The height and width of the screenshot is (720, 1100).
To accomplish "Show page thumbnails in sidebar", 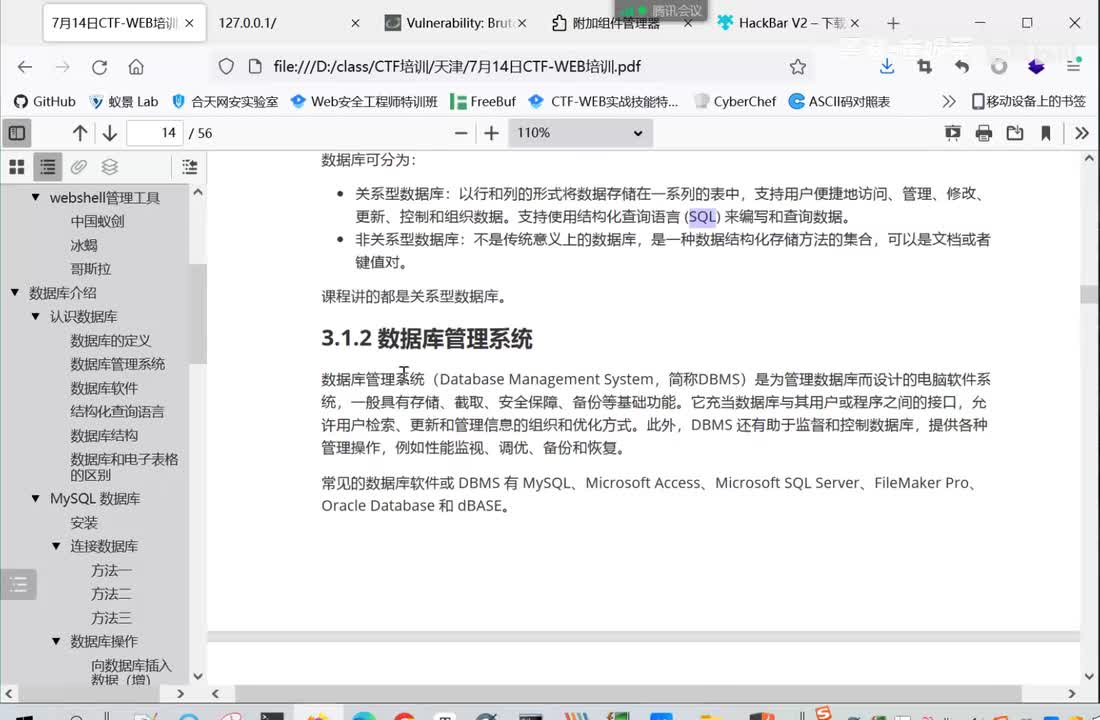I will coord(17,166).
